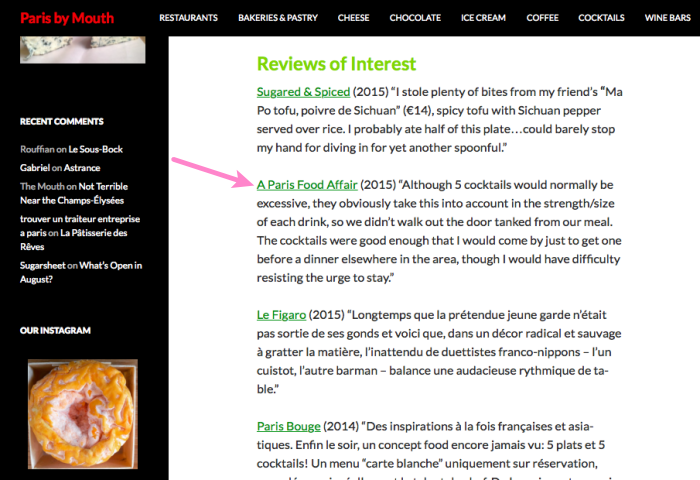Open Gabriel's comment author link

[x=35, y=168]
